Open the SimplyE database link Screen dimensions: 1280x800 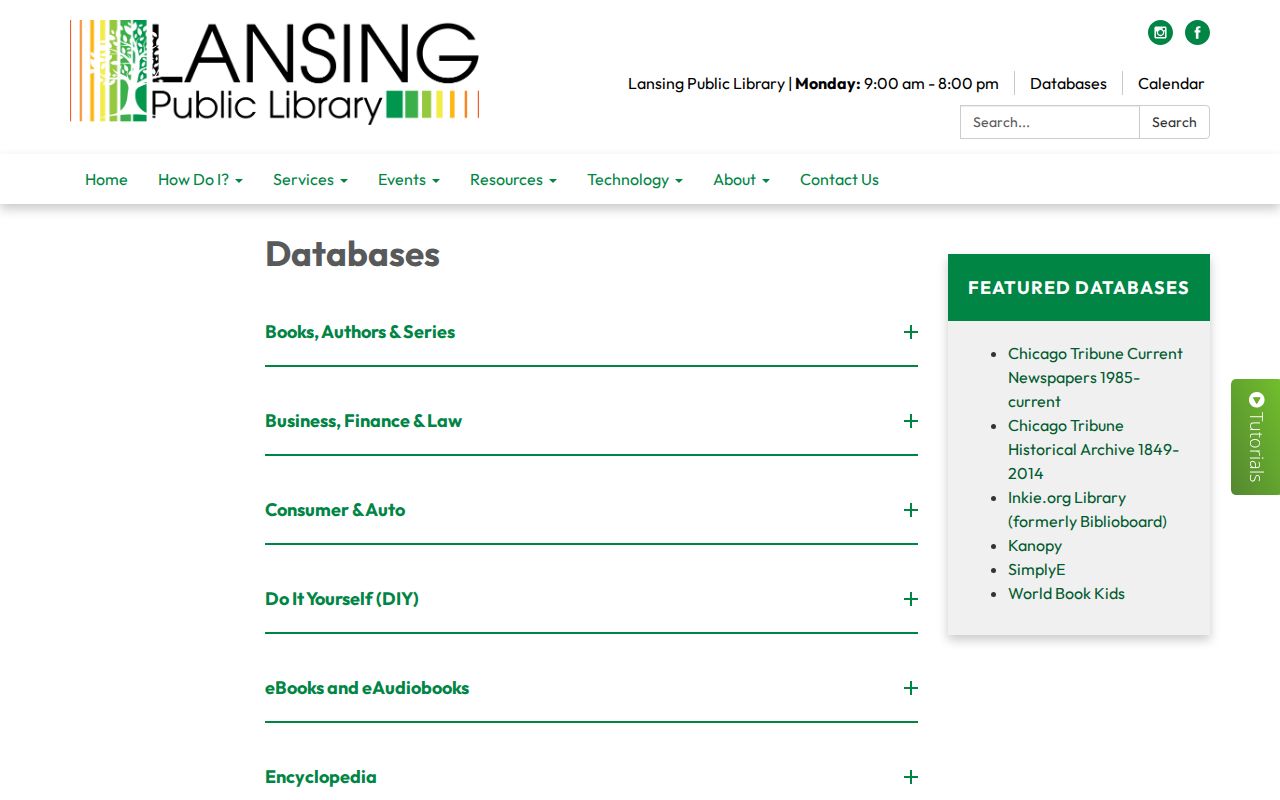pos(1037,570)
